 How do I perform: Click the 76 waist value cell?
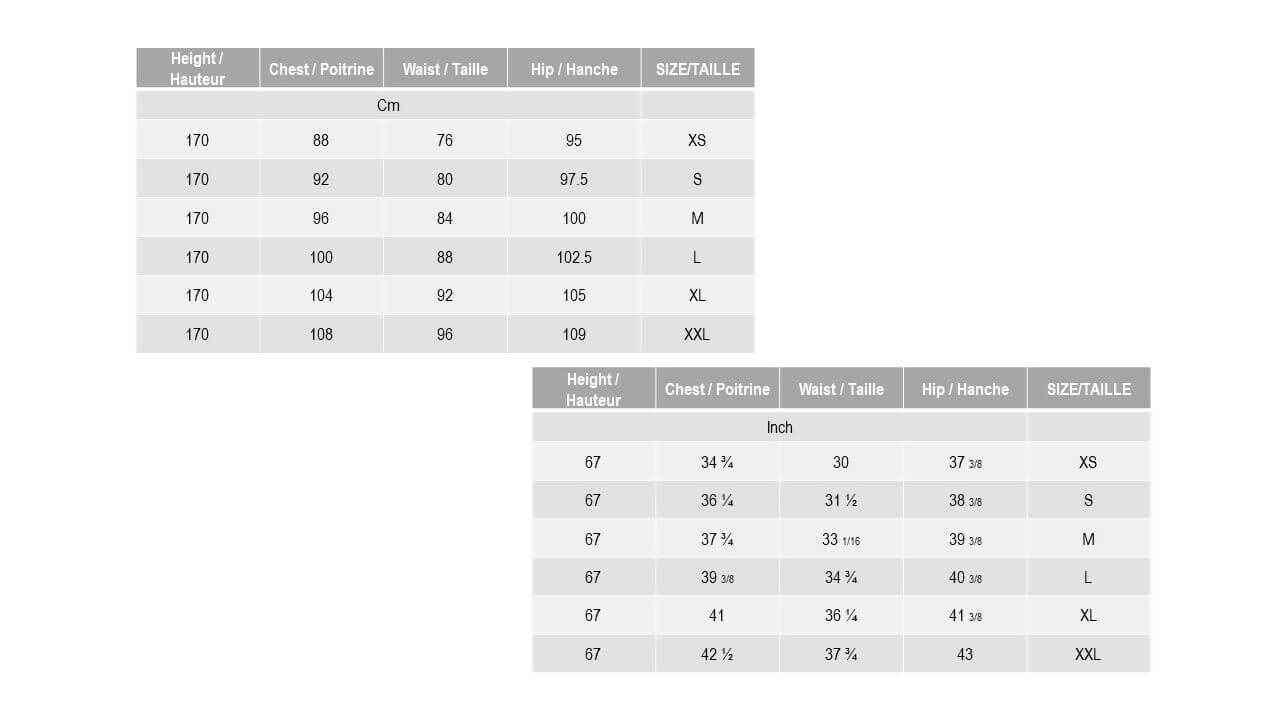click(445, 140)
